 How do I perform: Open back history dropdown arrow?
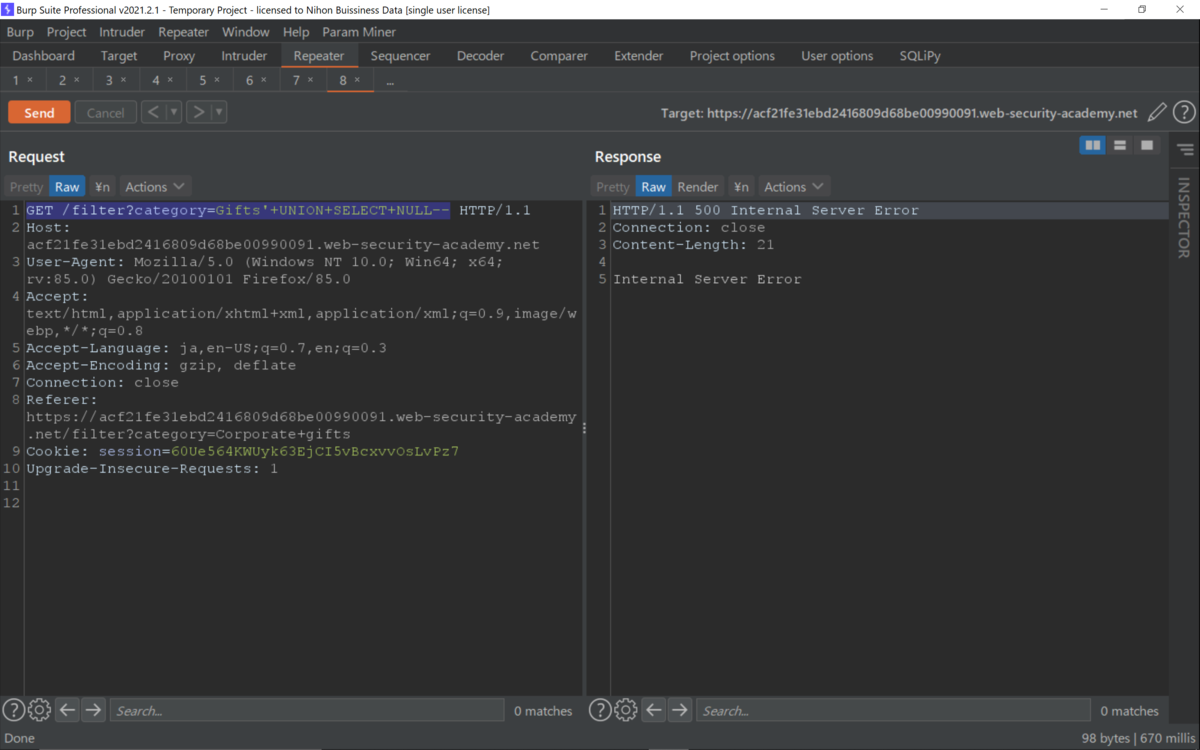coord(174,112)
